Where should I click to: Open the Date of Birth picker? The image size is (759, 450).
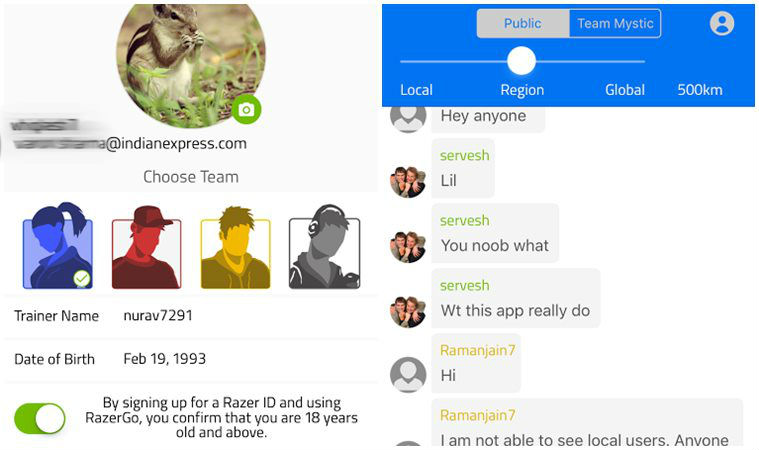(x=191, y=359)
